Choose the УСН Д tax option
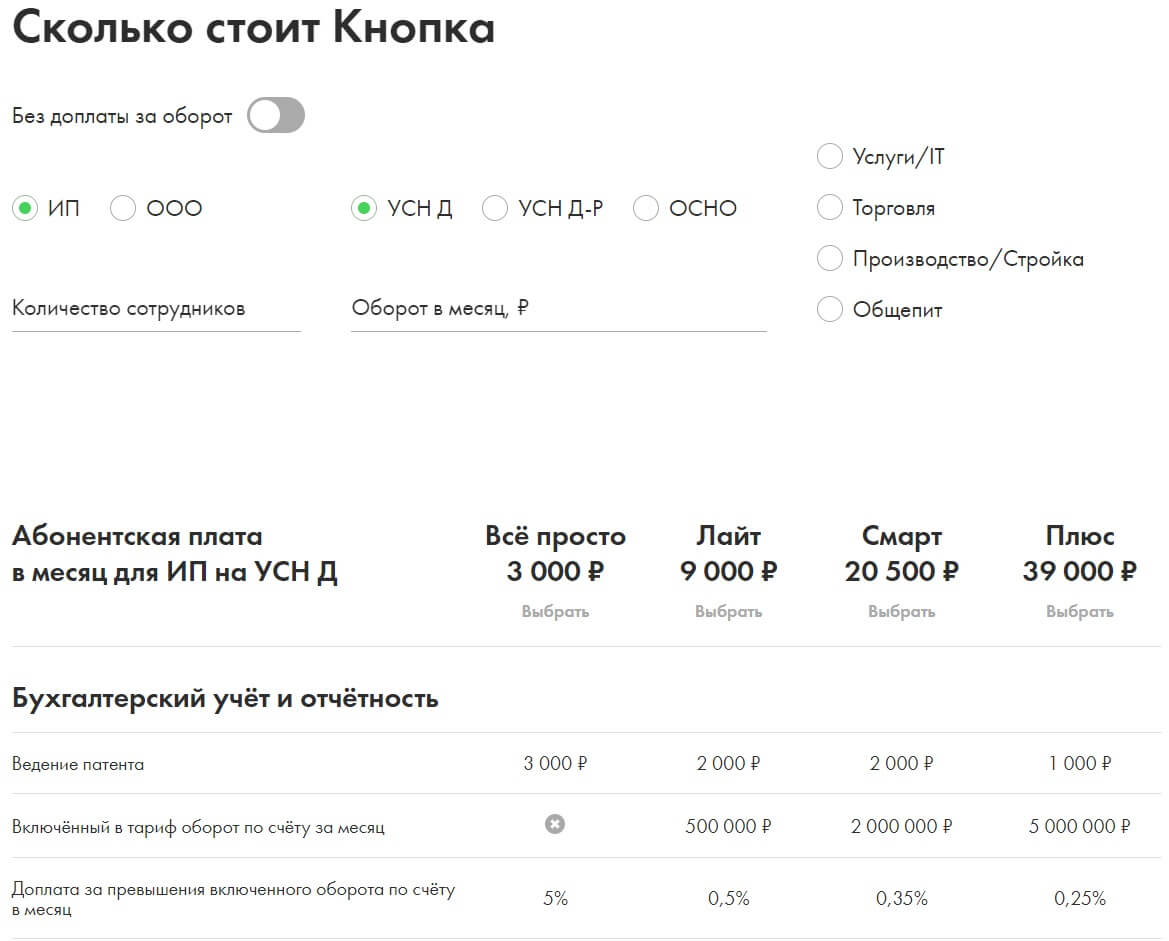Screen dimensions: 1169x941 point(364,208)
